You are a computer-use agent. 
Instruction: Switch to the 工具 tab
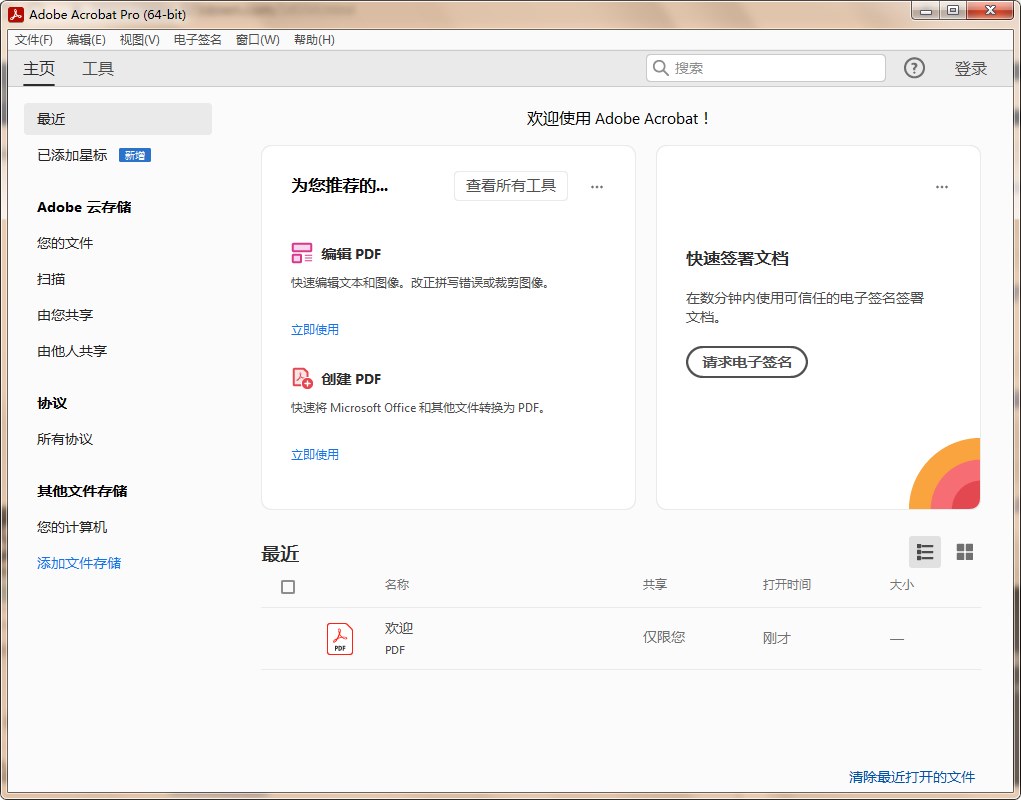click(x=98, y=69)
